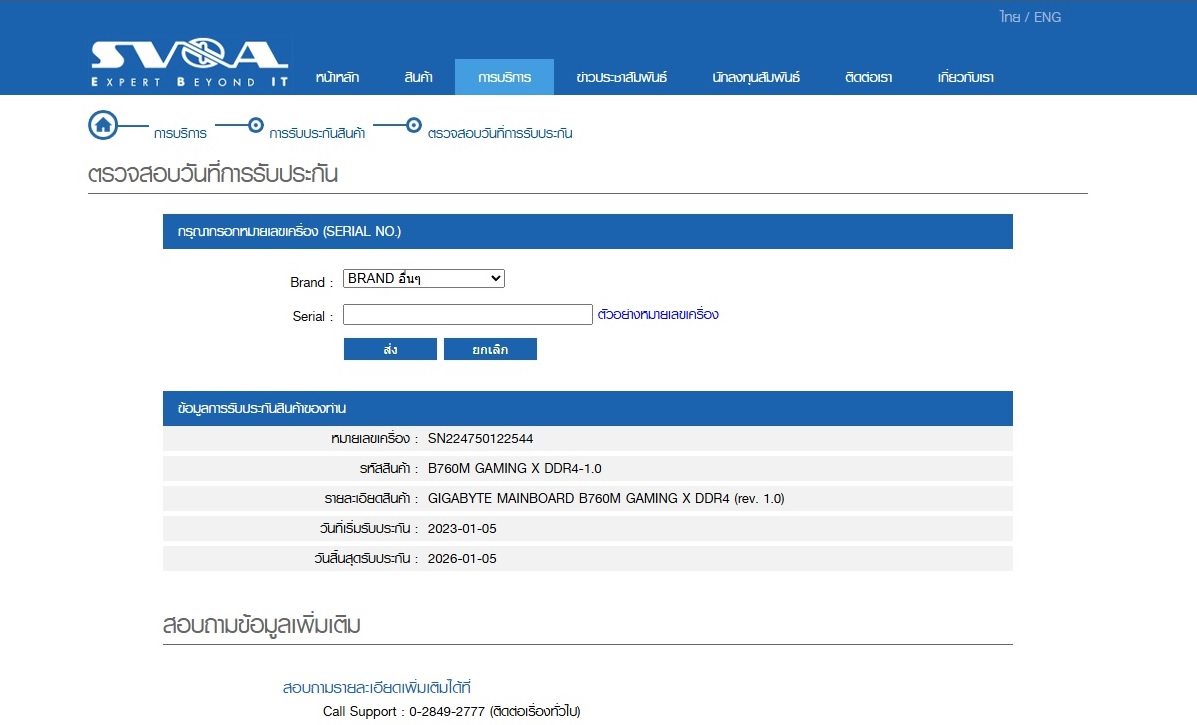
Task: Select the GIGABYTE MAINBOARD product description text
Action: click(x=606, y=498)
